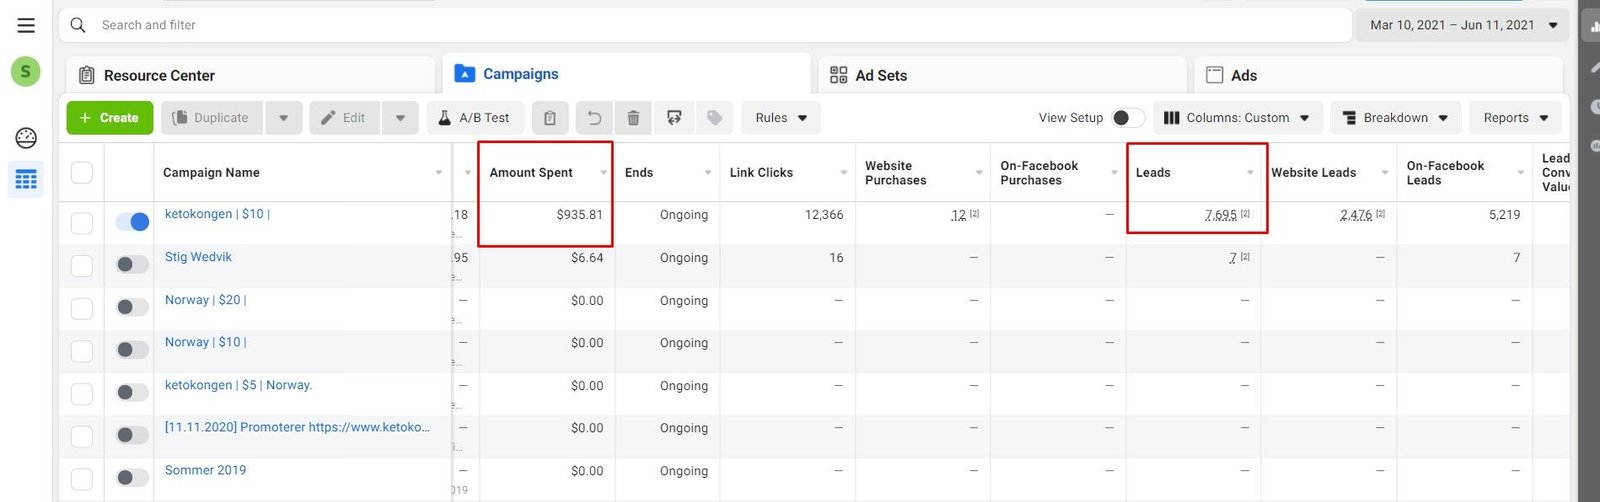
Task: Click the green Create button
Action: pos(109,118)
